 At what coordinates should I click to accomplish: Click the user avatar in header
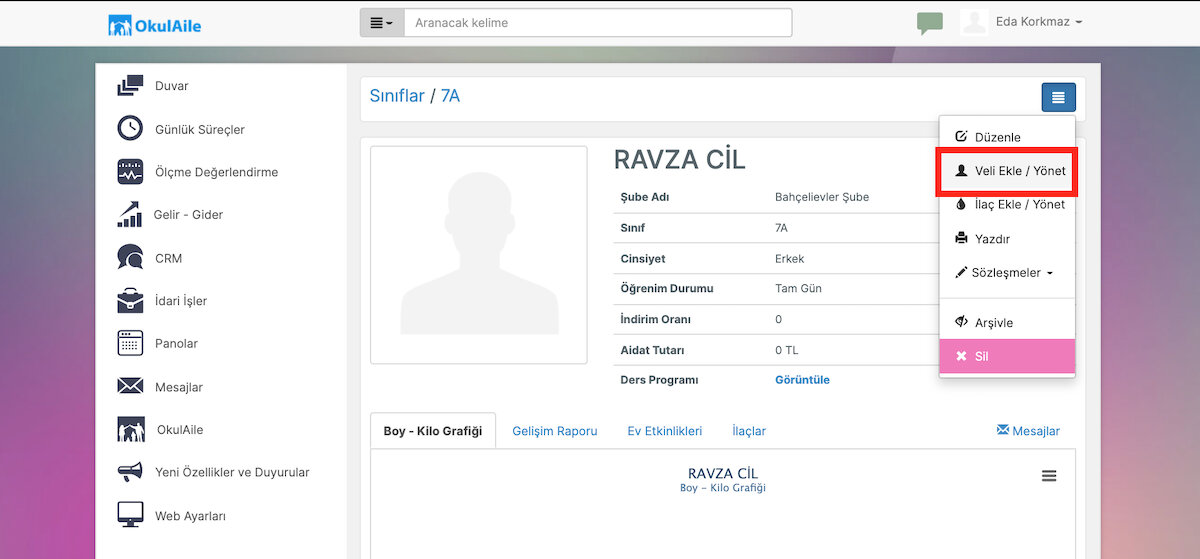pos(974,22)
